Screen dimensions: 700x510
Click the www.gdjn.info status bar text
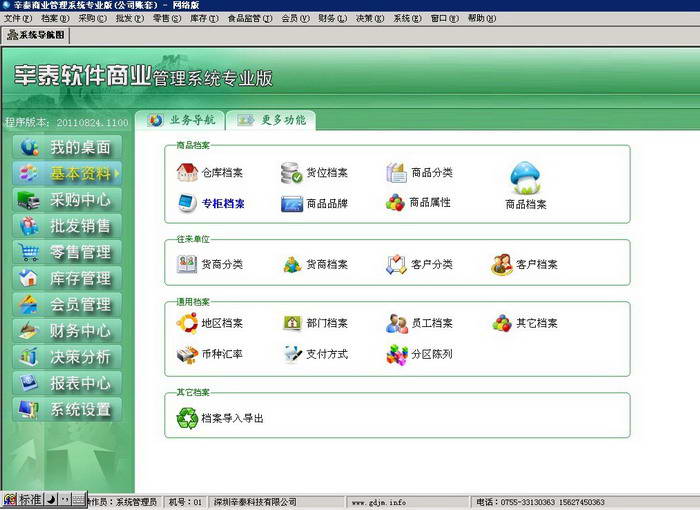(379, 502)
